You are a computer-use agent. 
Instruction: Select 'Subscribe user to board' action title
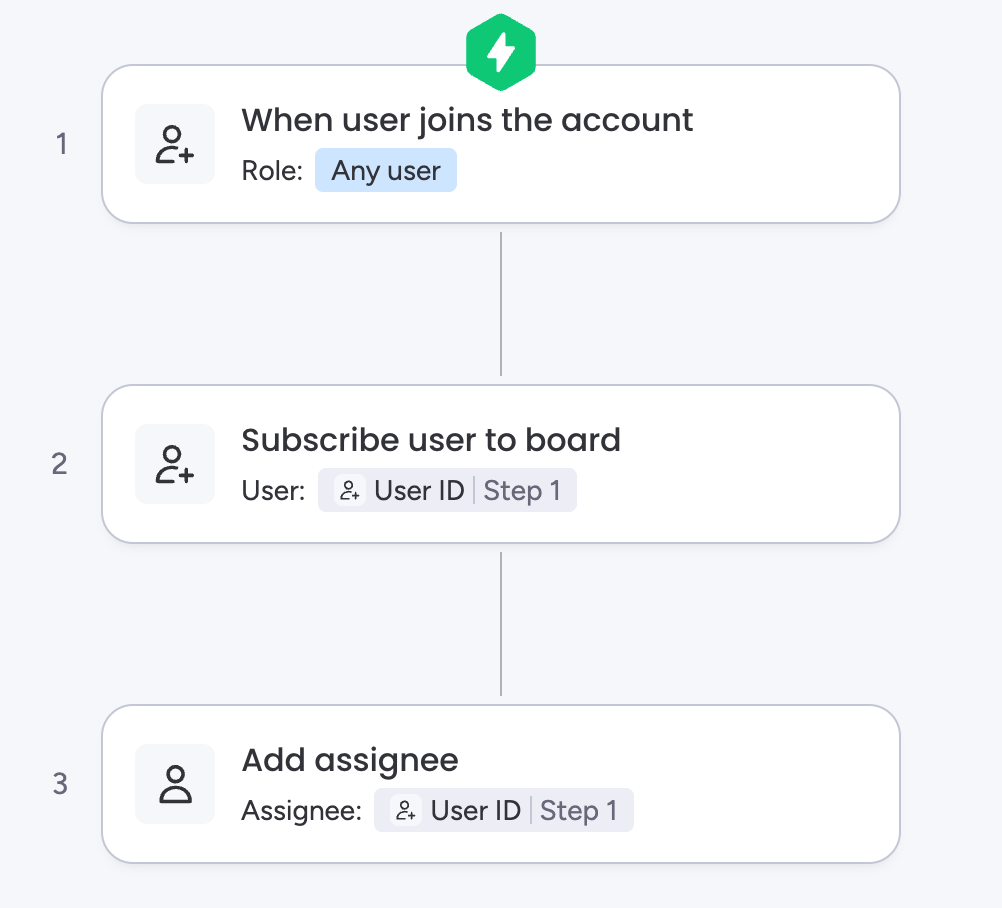pyautogui.click(x=431, y=440)
